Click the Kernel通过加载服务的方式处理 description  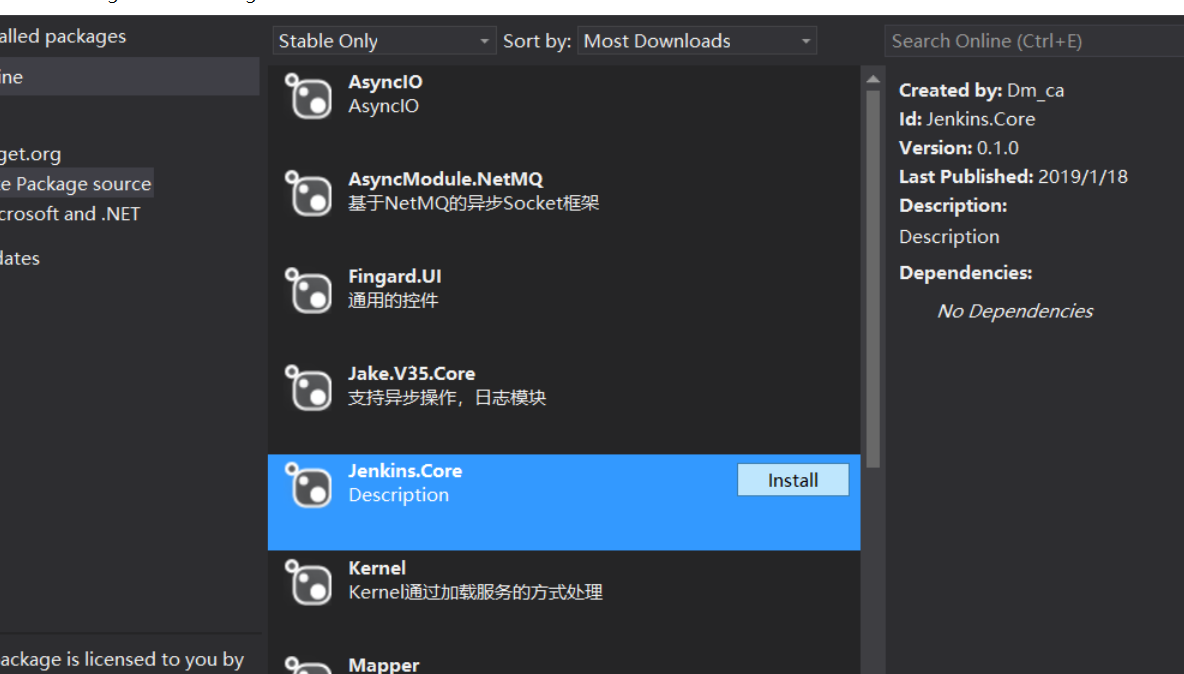coord(476,592)
